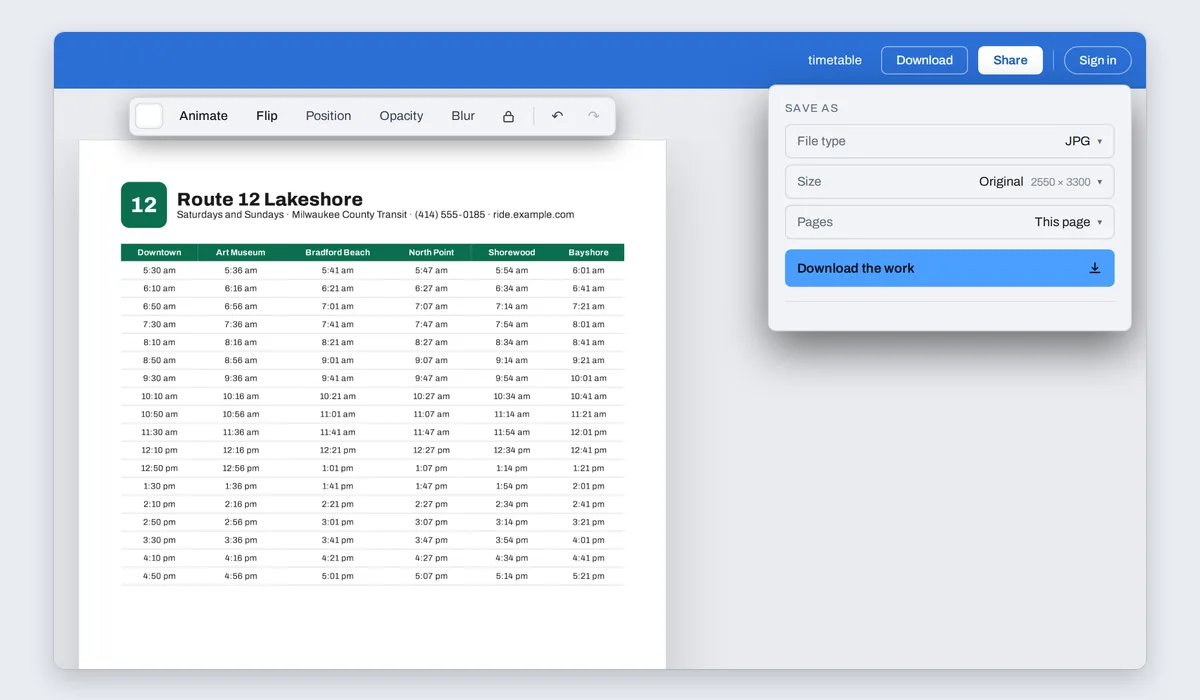Click the Shorewood column header
Viewport: 1200px width, 700px height.
[512, 253]
